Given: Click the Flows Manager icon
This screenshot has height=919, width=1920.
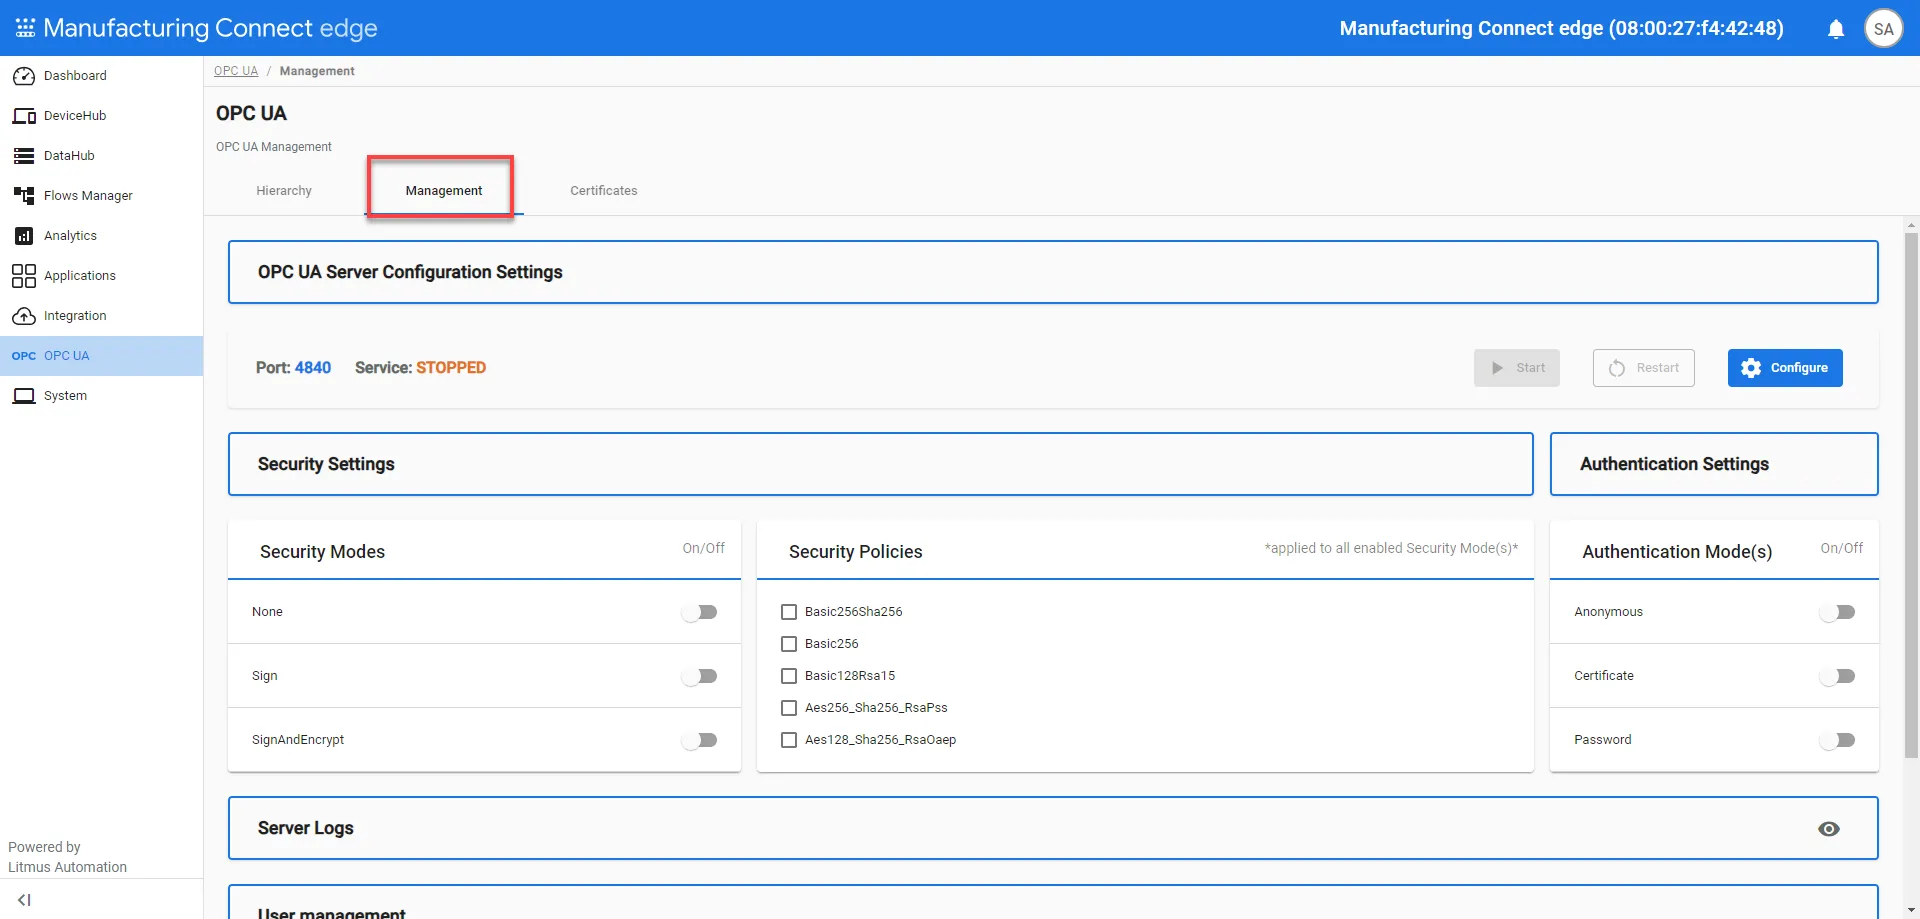Looking at the screenshot, I should click(24, 196).
